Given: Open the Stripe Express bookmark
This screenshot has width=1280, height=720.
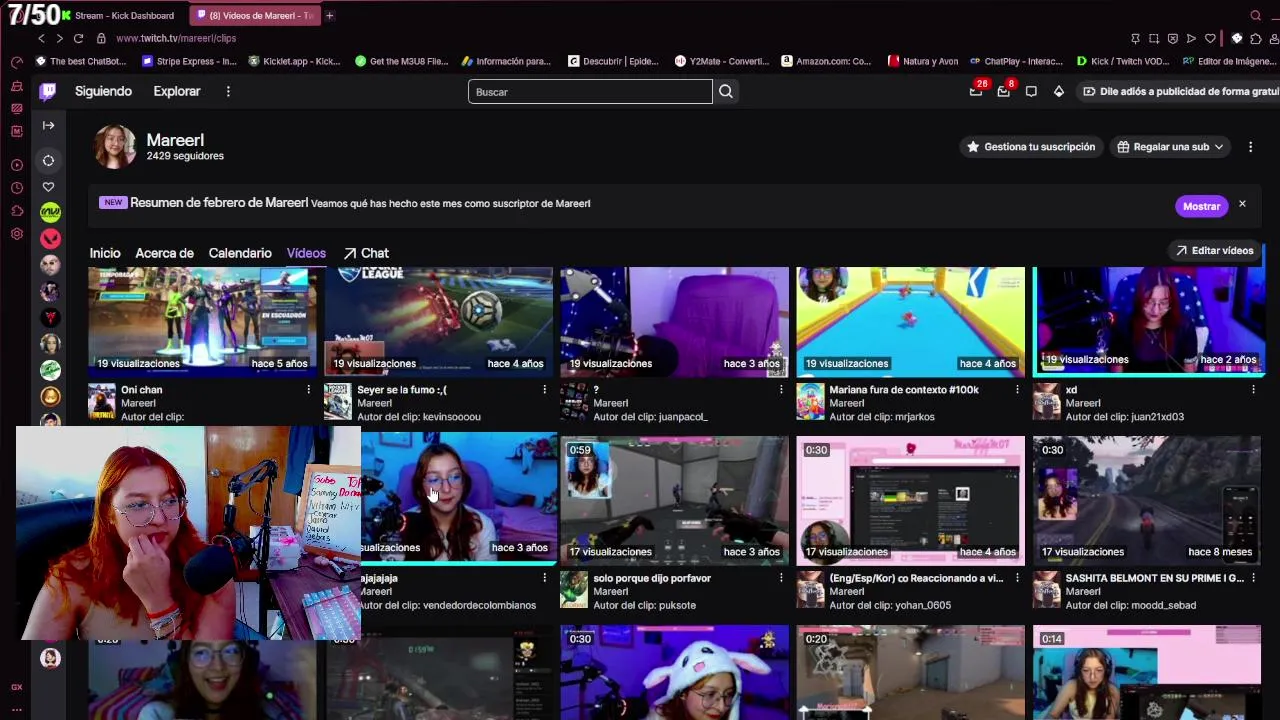Looking at the screenshot, I should point(189,61).
